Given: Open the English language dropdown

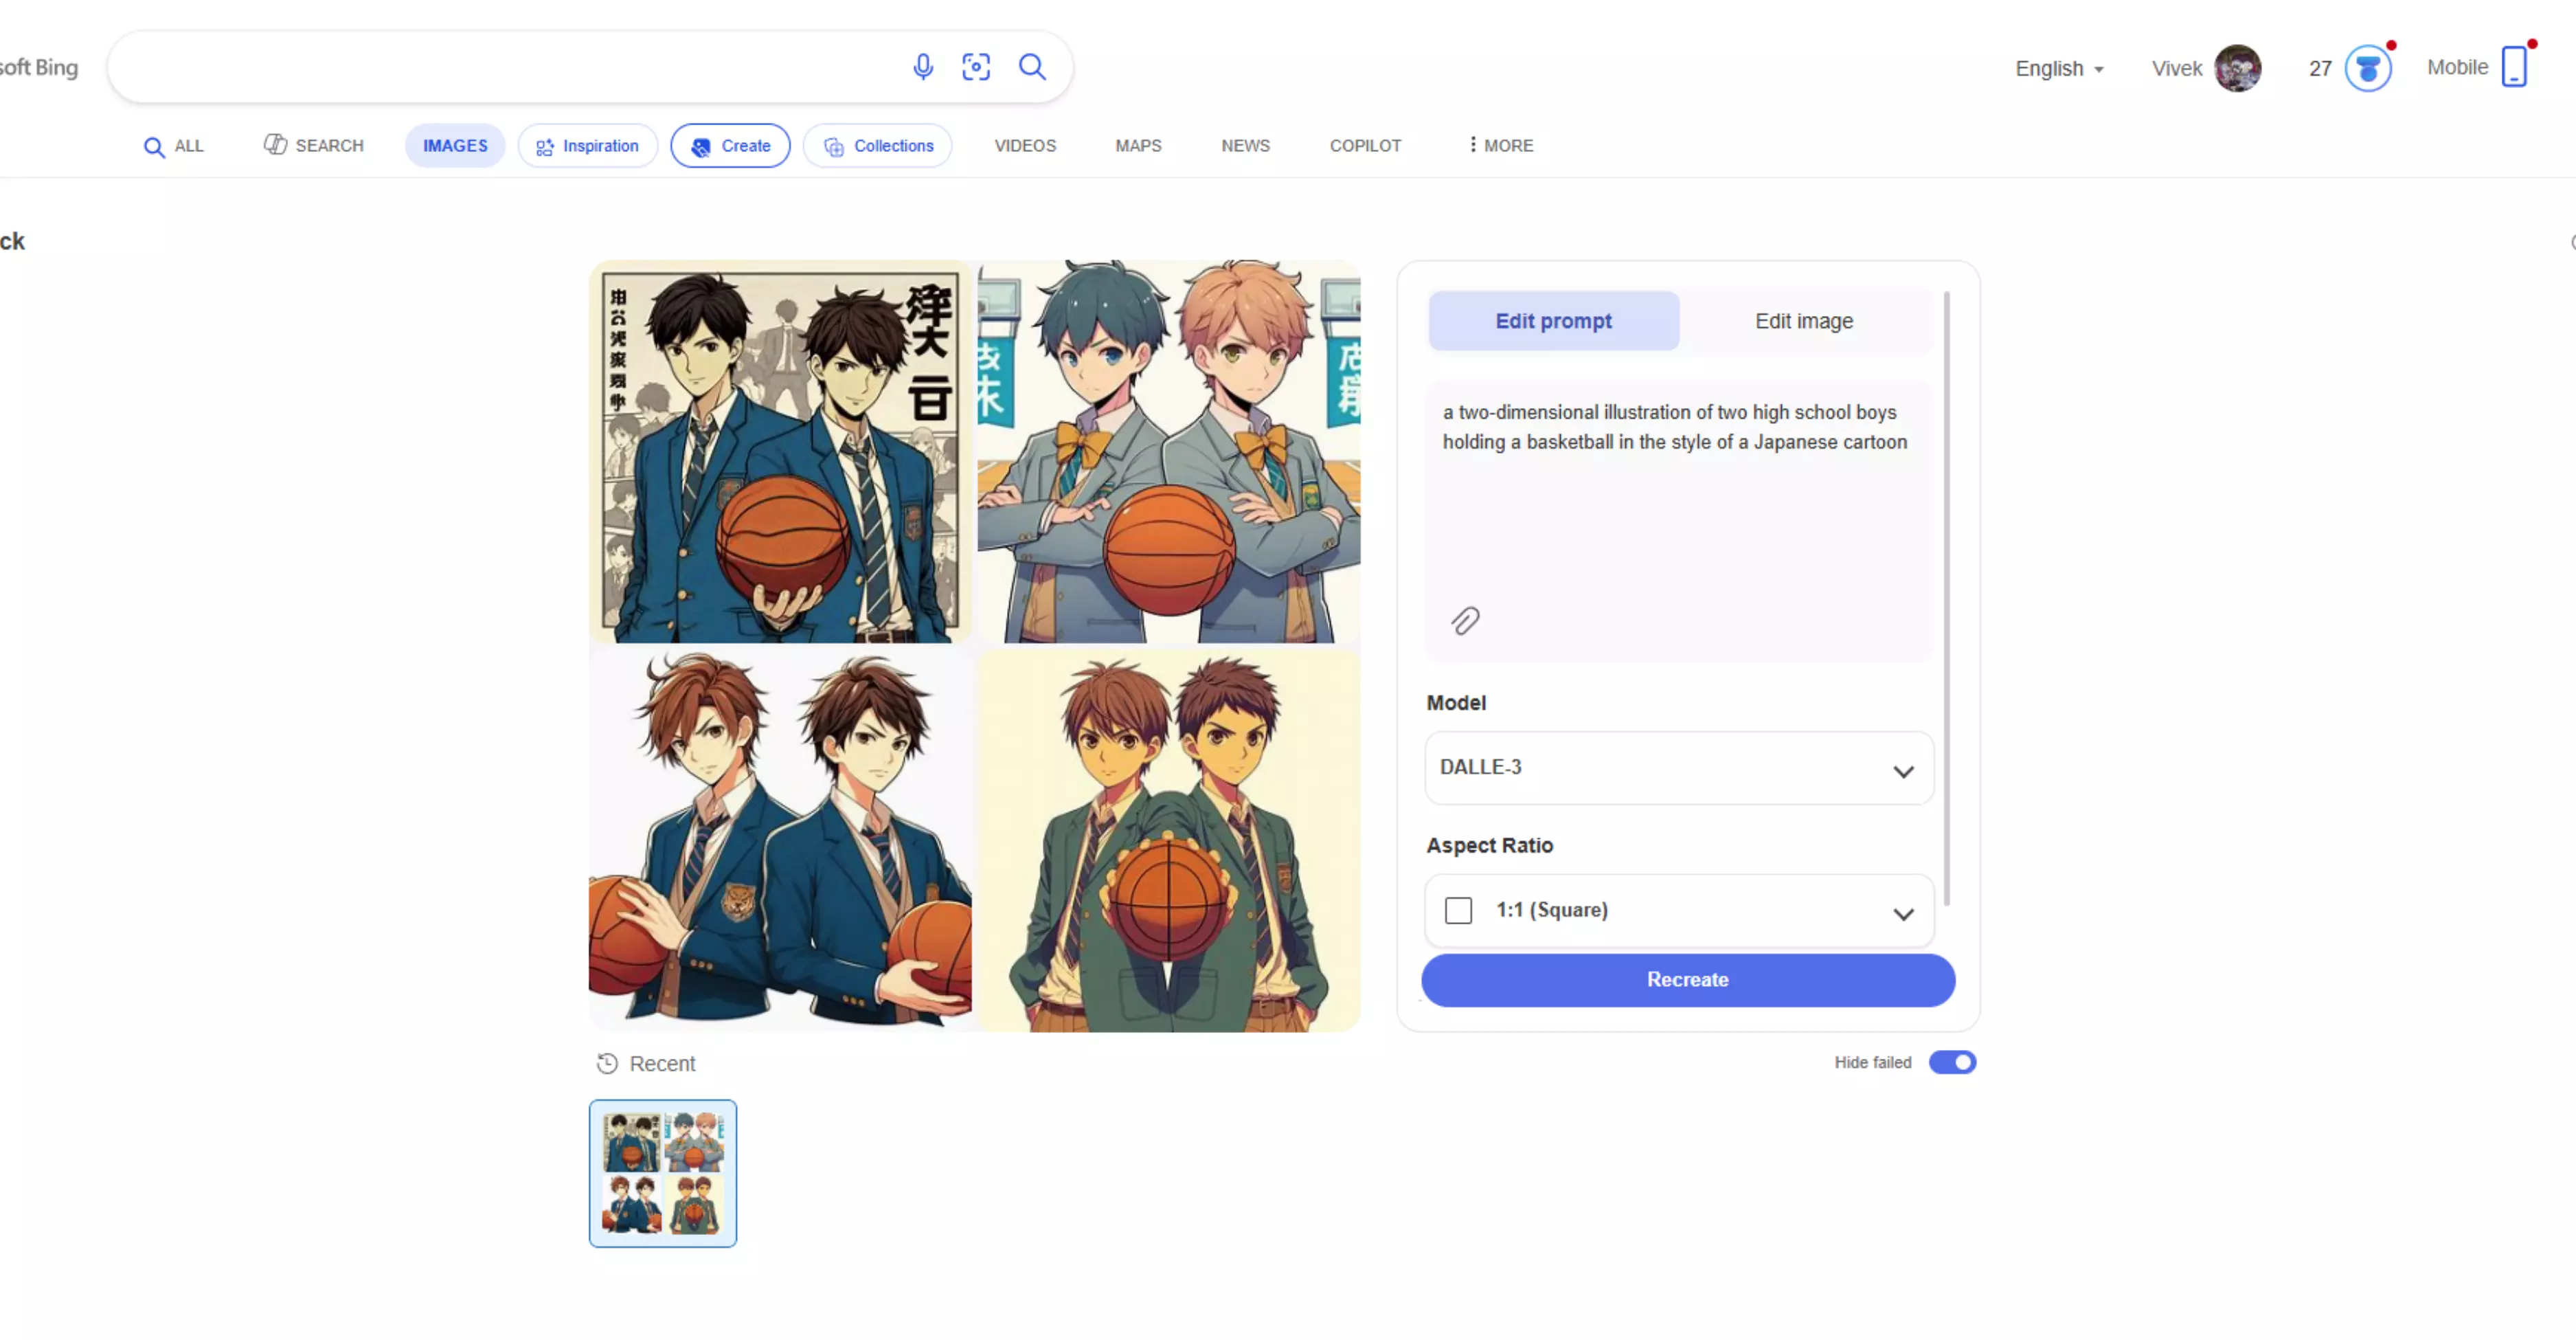Looking at the screenshot, I should pyautogui.click(x=2059, y=68).
